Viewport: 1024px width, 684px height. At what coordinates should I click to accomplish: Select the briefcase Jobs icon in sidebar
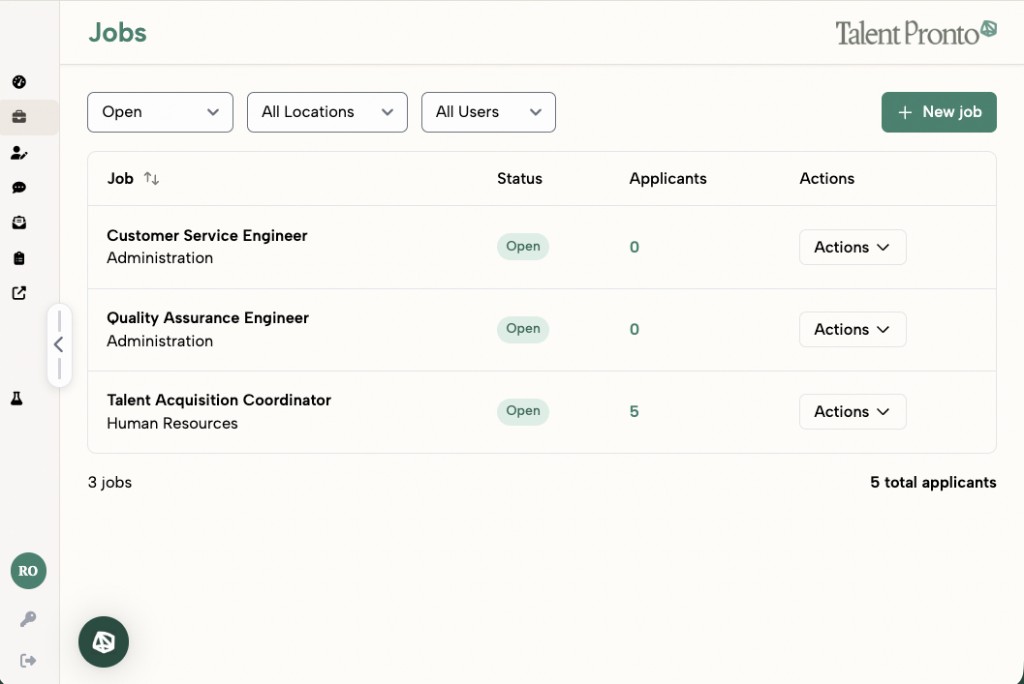[19, 117]
